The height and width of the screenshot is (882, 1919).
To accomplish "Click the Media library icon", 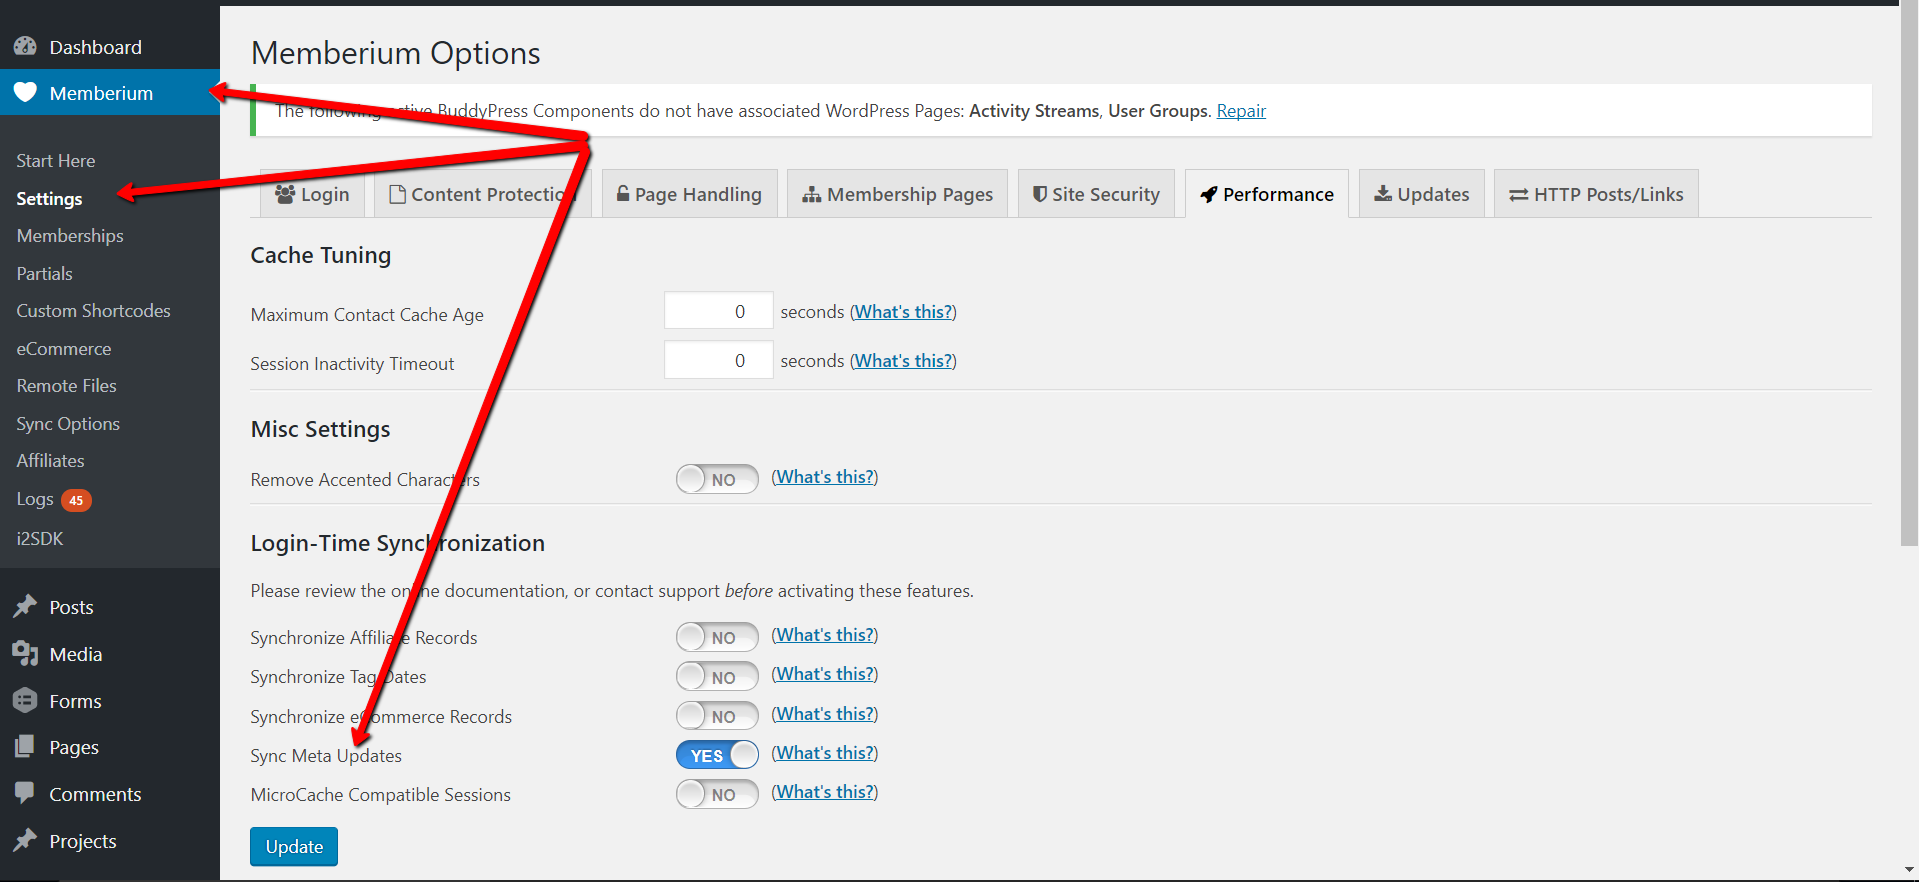I will point(25,654).
